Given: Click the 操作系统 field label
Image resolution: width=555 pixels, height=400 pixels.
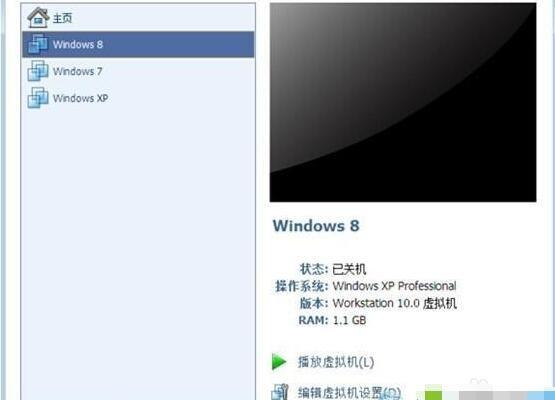Looking at the screenshot, I should [x=302, y=286].
